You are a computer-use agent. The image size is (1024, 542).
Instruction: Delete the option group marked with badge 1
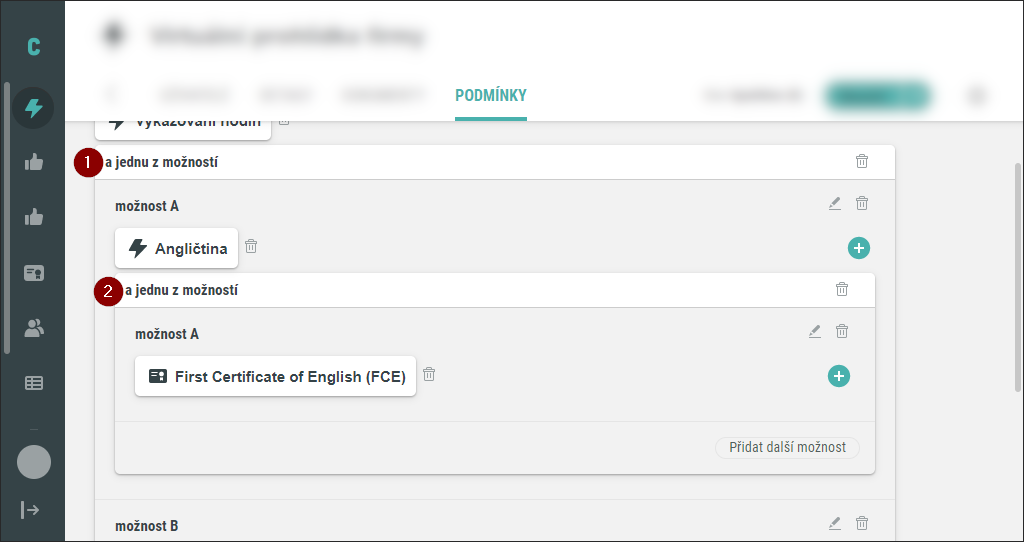862,161
